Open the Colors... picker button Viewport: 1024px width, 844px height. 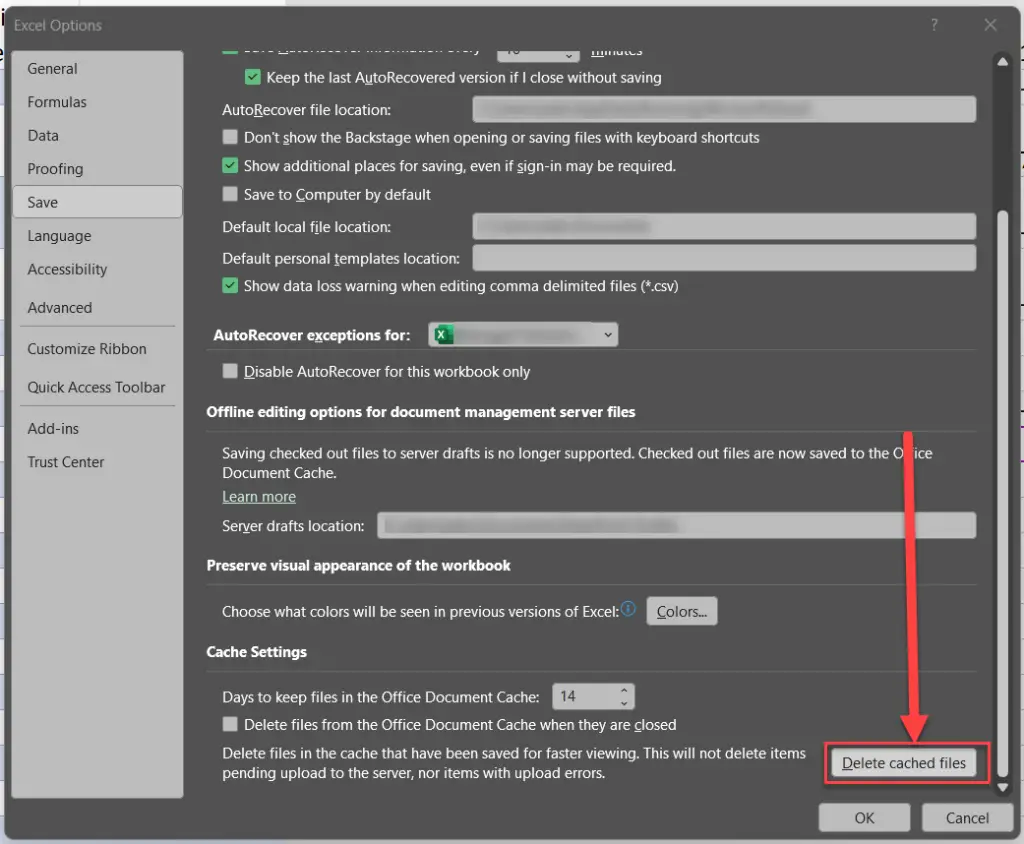point(682,611)
